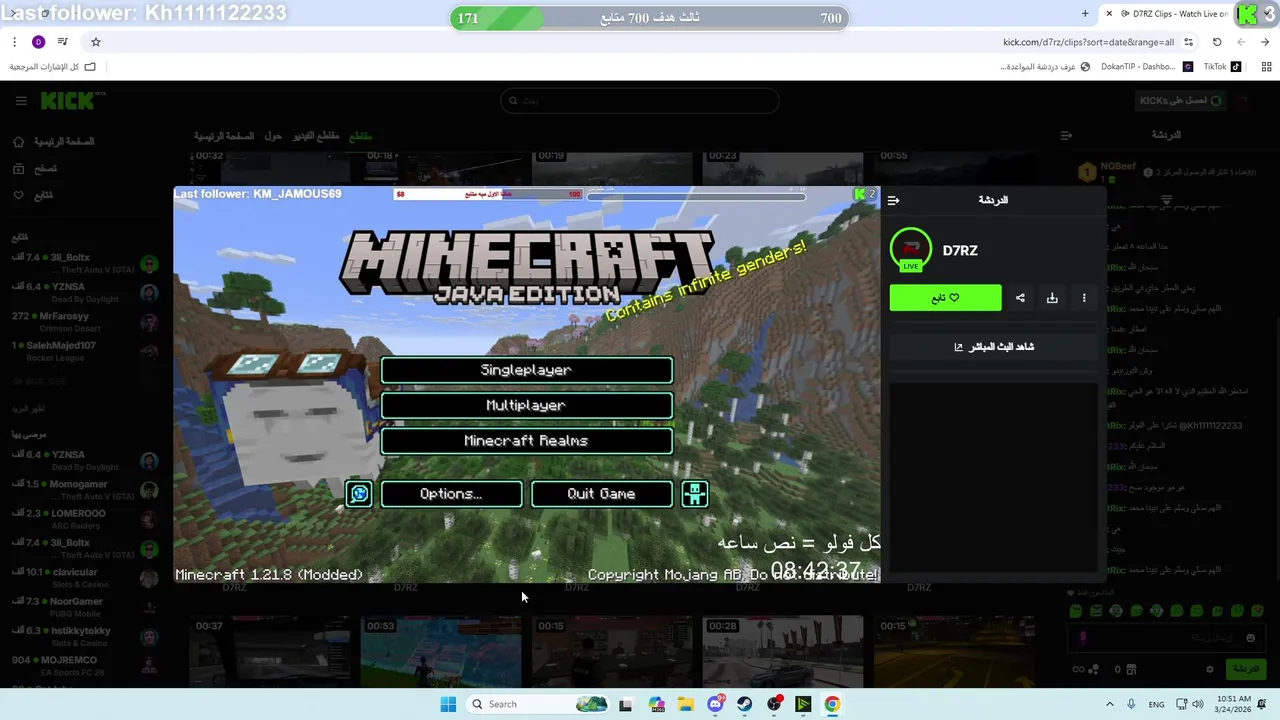
Task: Bookmark this page with the star icon
Action: point(96,42)
